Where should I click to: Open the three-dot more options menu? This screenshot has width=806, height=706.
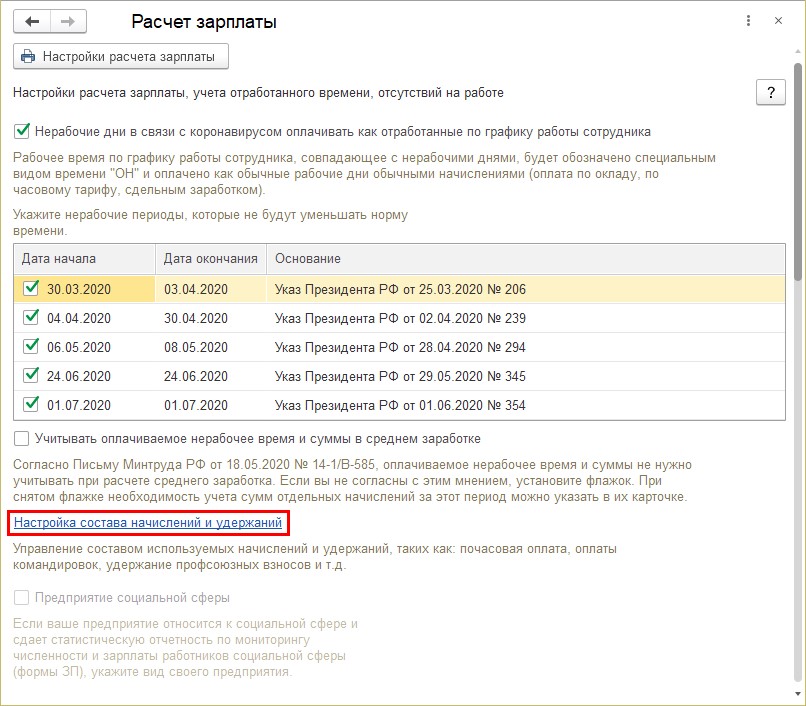(748, 21)
